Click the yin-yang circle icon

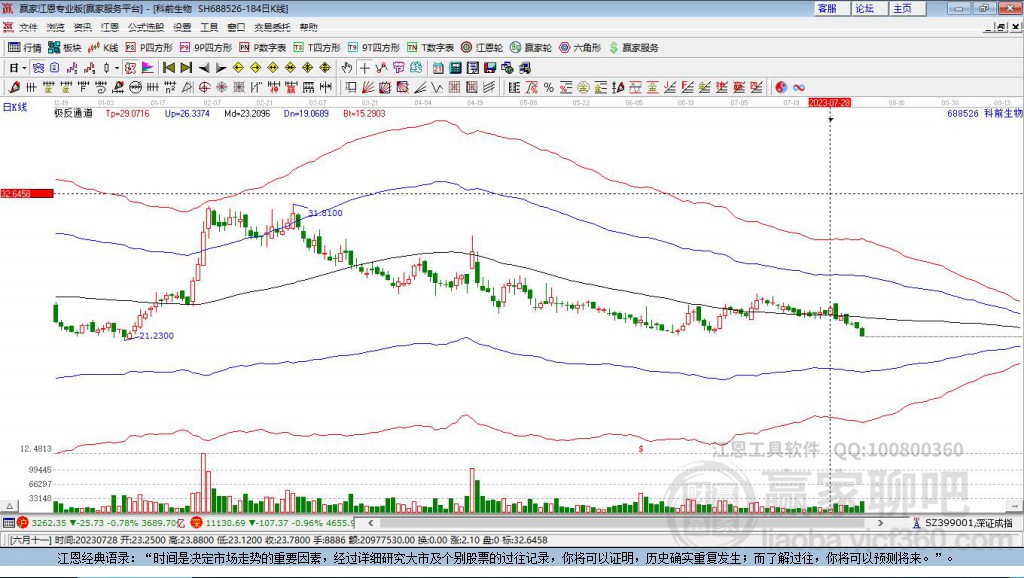click(x=781, y=88)
